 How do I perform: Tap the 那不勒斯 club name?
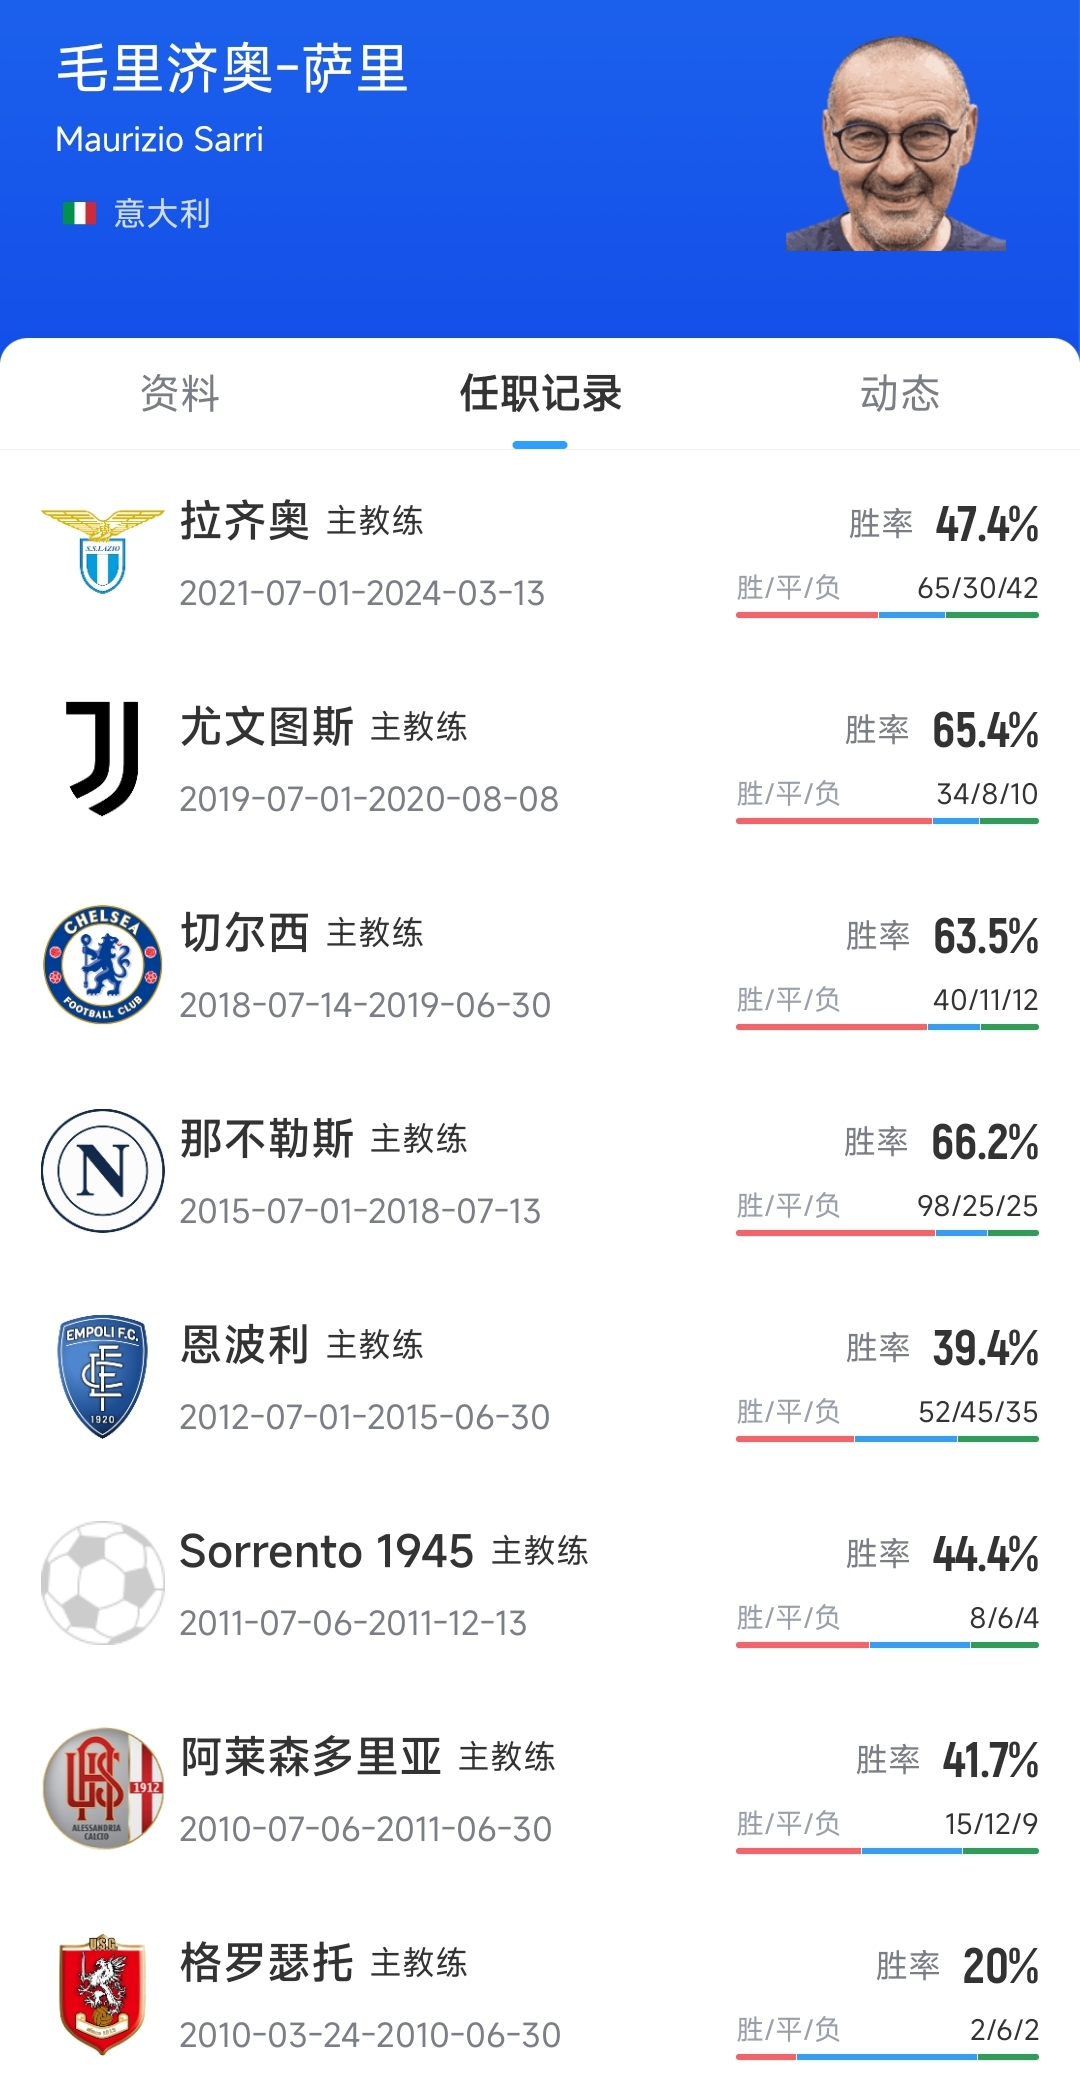pos(266,1139)
